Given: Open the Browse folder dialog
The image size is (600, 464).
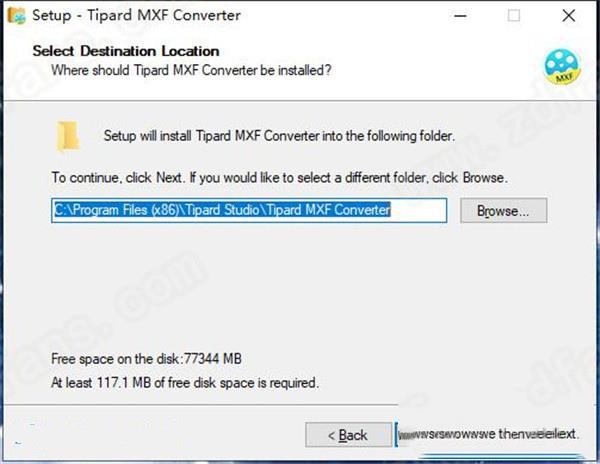Looking at the screenshot, I should [504, 210].
